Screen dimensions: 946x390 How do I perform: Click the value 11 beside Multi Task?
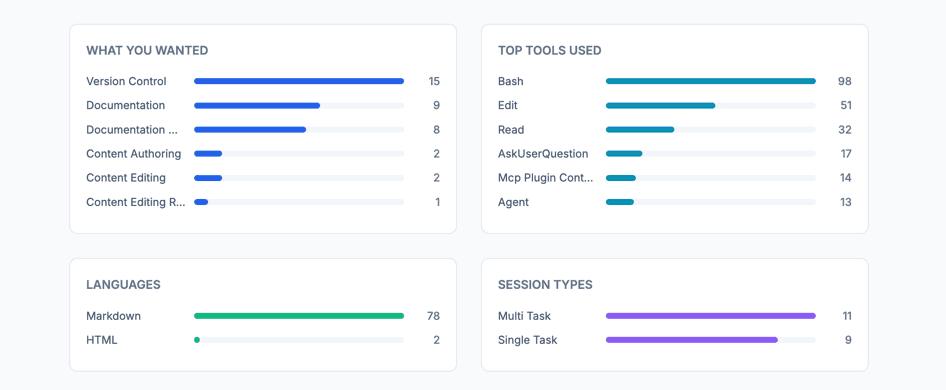click(x=846, y=316)
